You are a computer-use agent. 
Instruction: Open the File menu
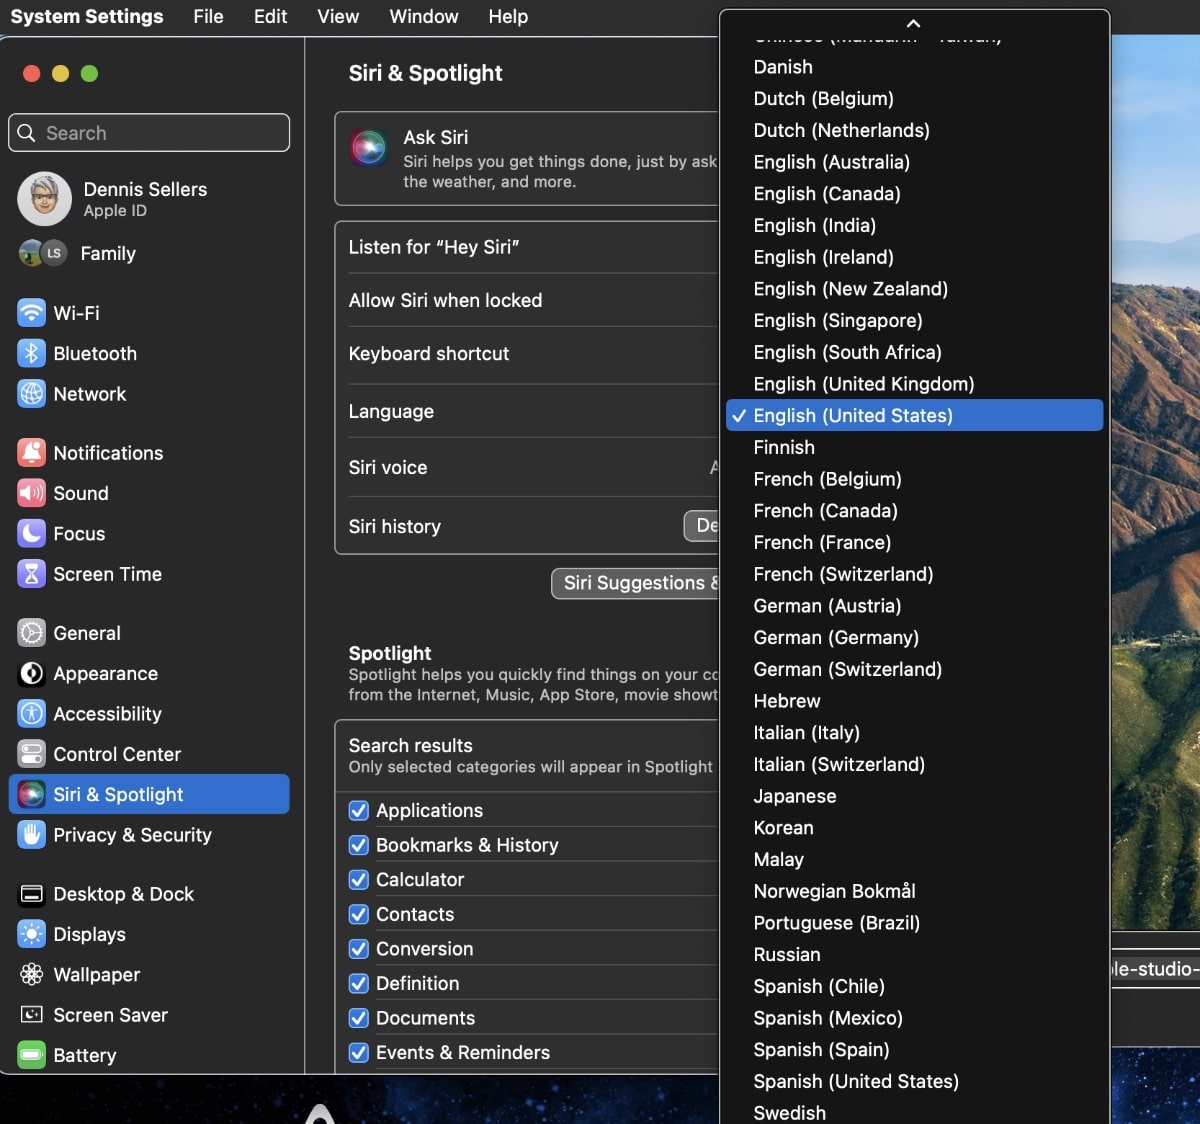[208, 17]
